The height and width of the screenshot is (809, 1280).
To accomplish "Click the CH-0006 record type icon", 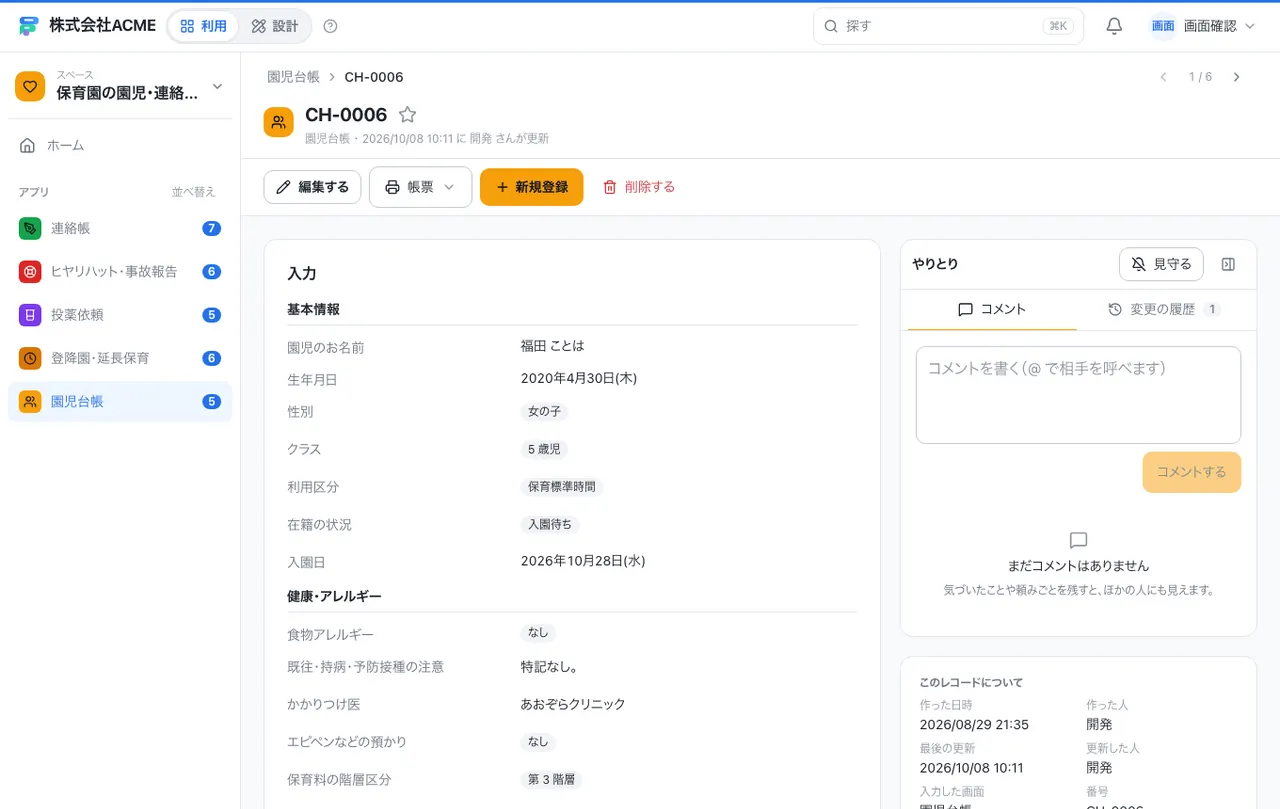I will pyautogui.click(x=279, y=122).
